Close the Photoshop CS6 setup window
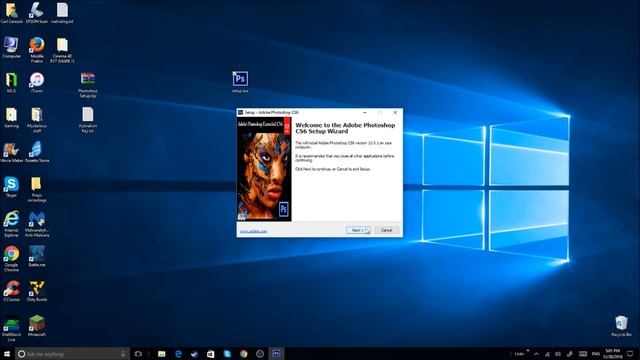 click(395, 112)
